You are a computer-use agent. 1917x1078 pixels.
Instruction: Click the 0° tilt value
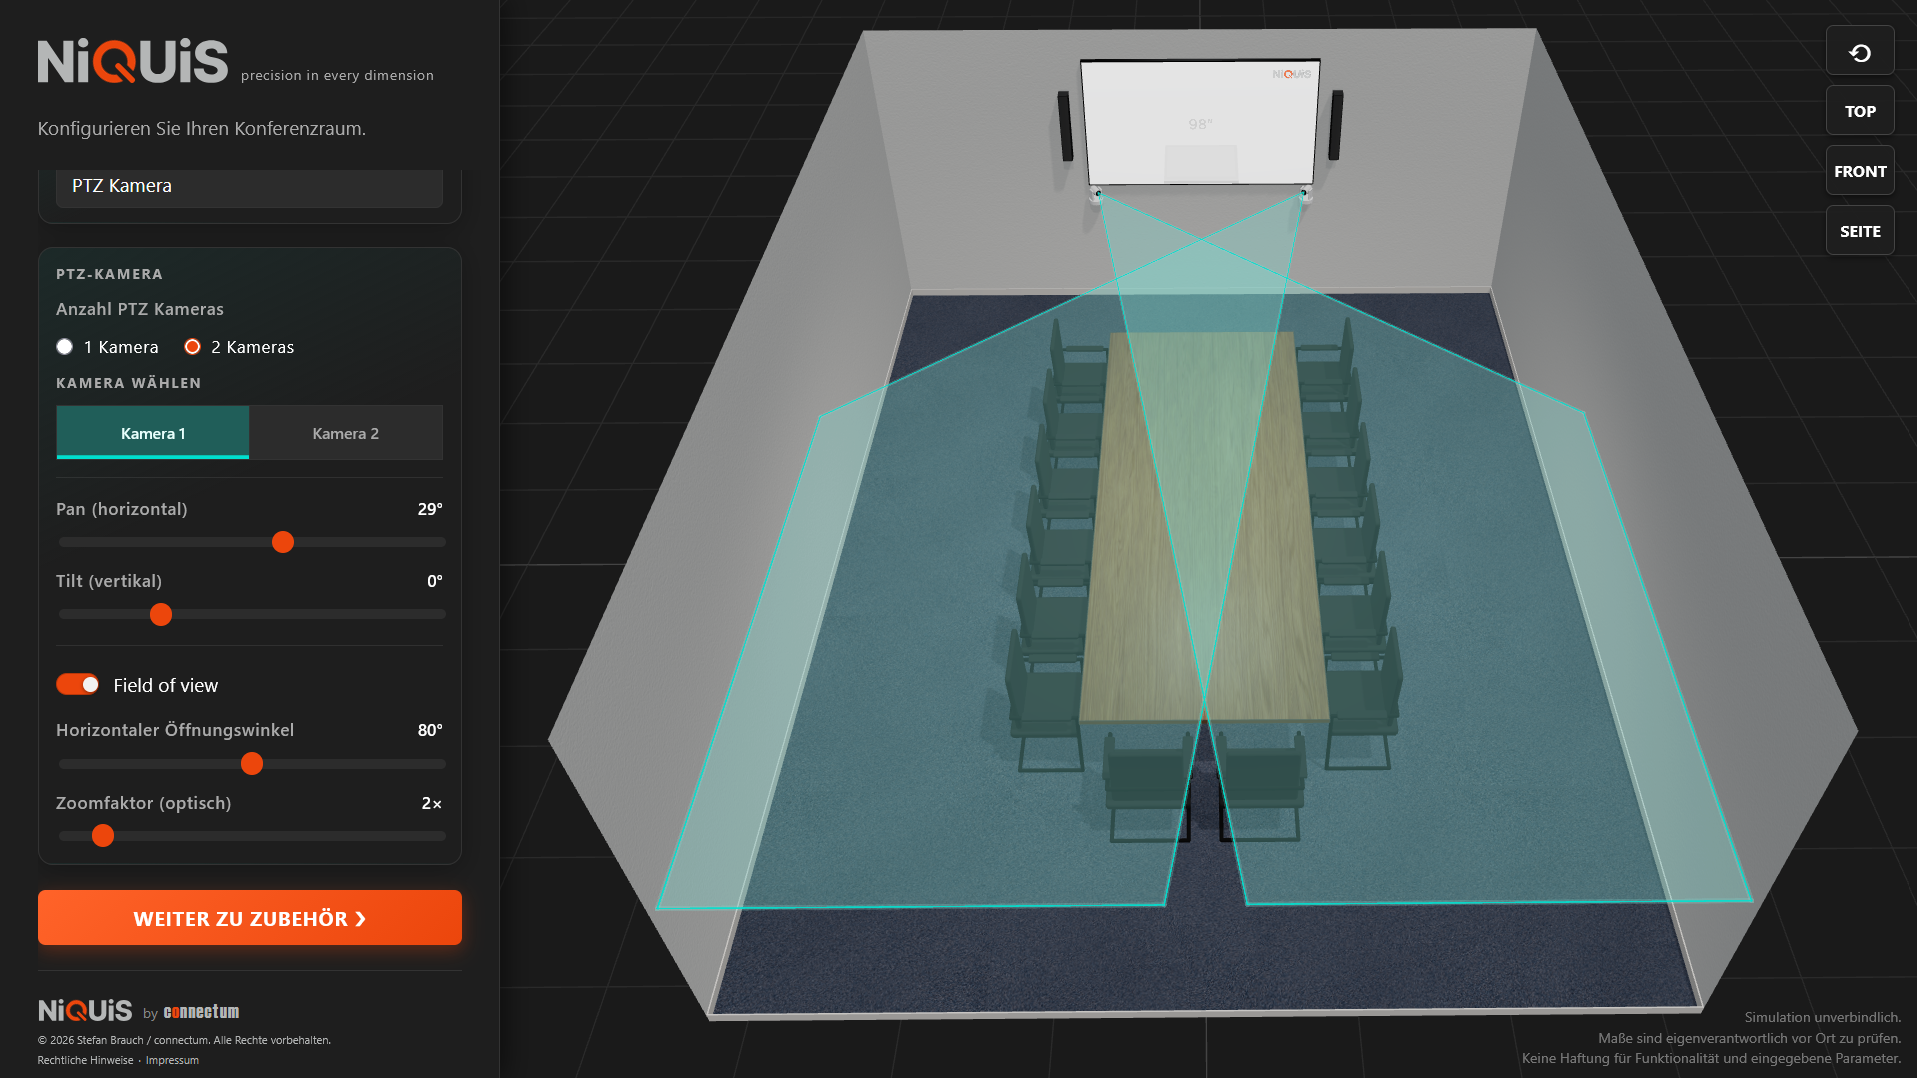click(x=435, y=581)
